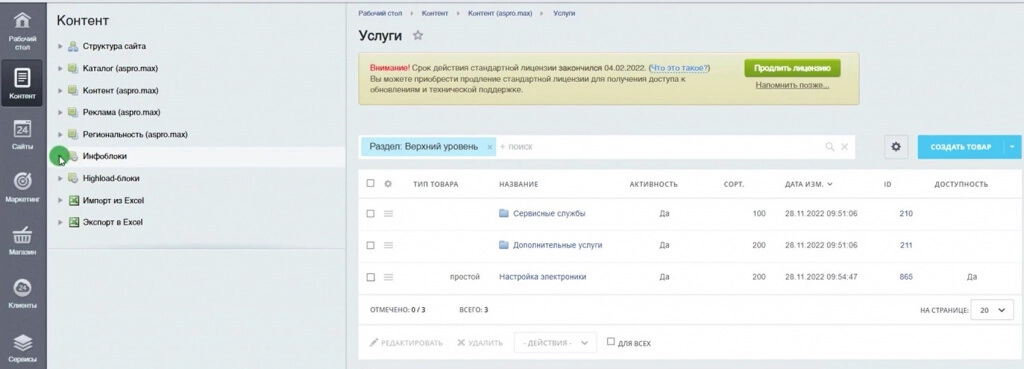This screenshot has width=1024, height=369.
Task: Click the Дополнительные услуги folder icon
Action: pyautogui.click(x=504, y=245)
